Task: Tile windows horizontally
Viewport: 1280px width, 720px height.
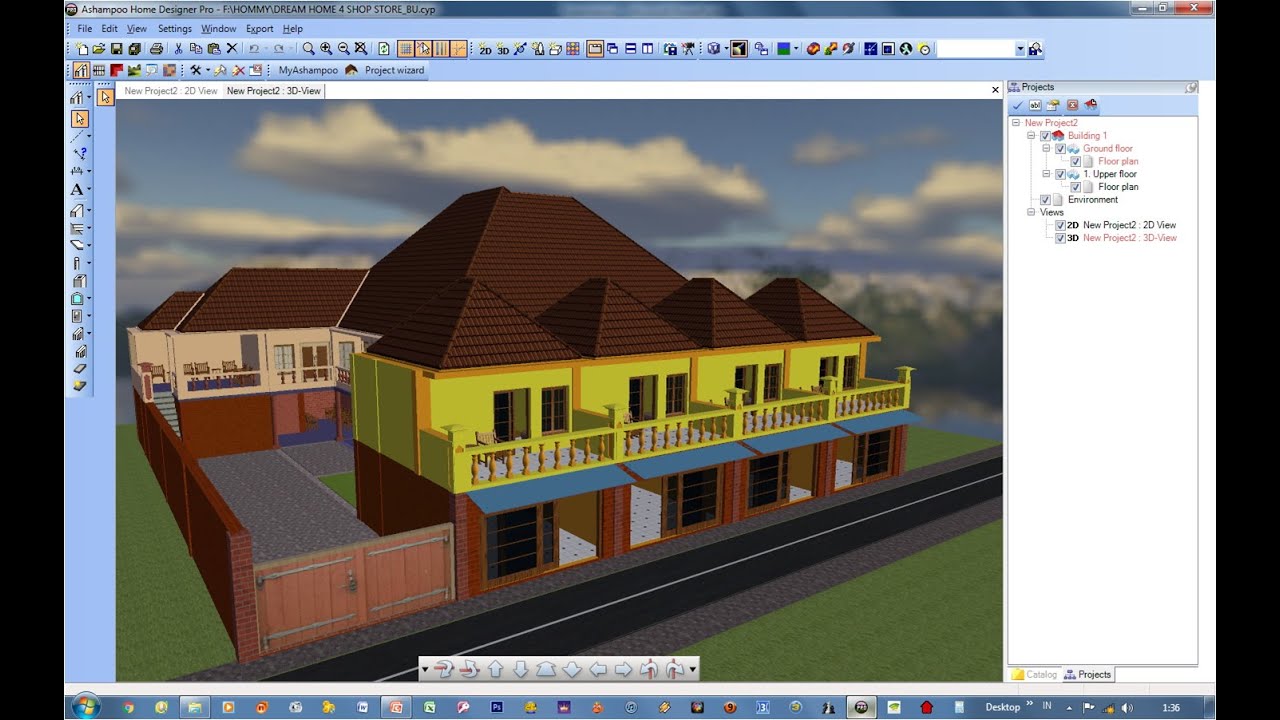Action: point(630,48)
